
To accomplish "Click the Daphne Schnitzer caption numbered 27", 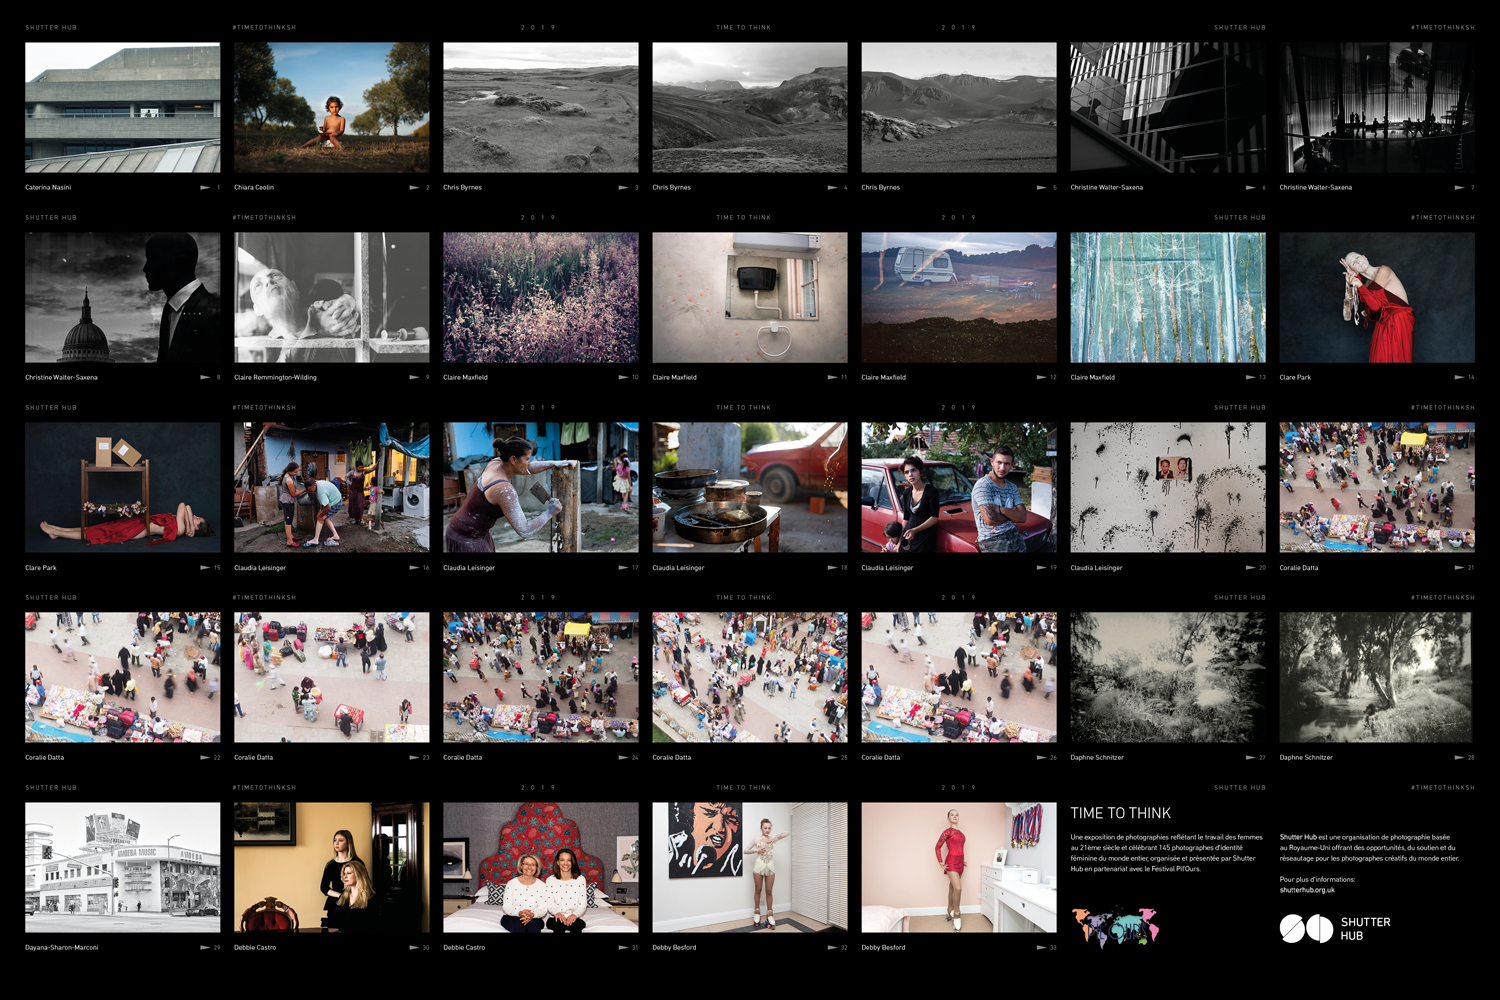I will 1097,757.
